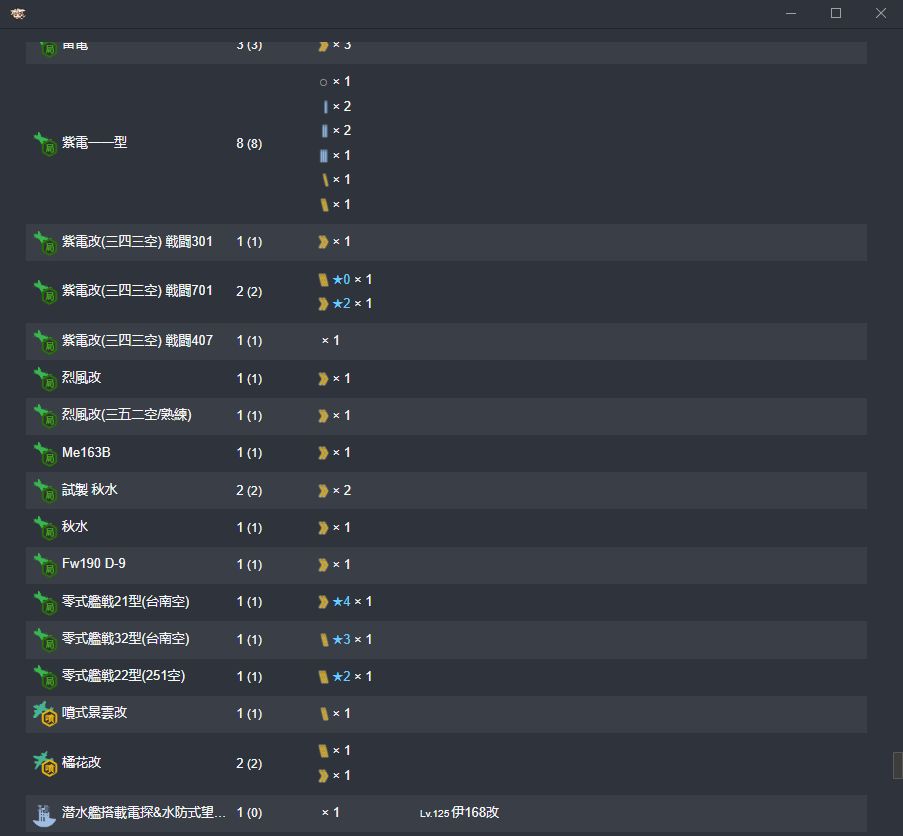Click the empty circle proficiency icon for 紫電一一型
Image resolution: width=903 pixels, height=836 pixels.
pos(323,82)
